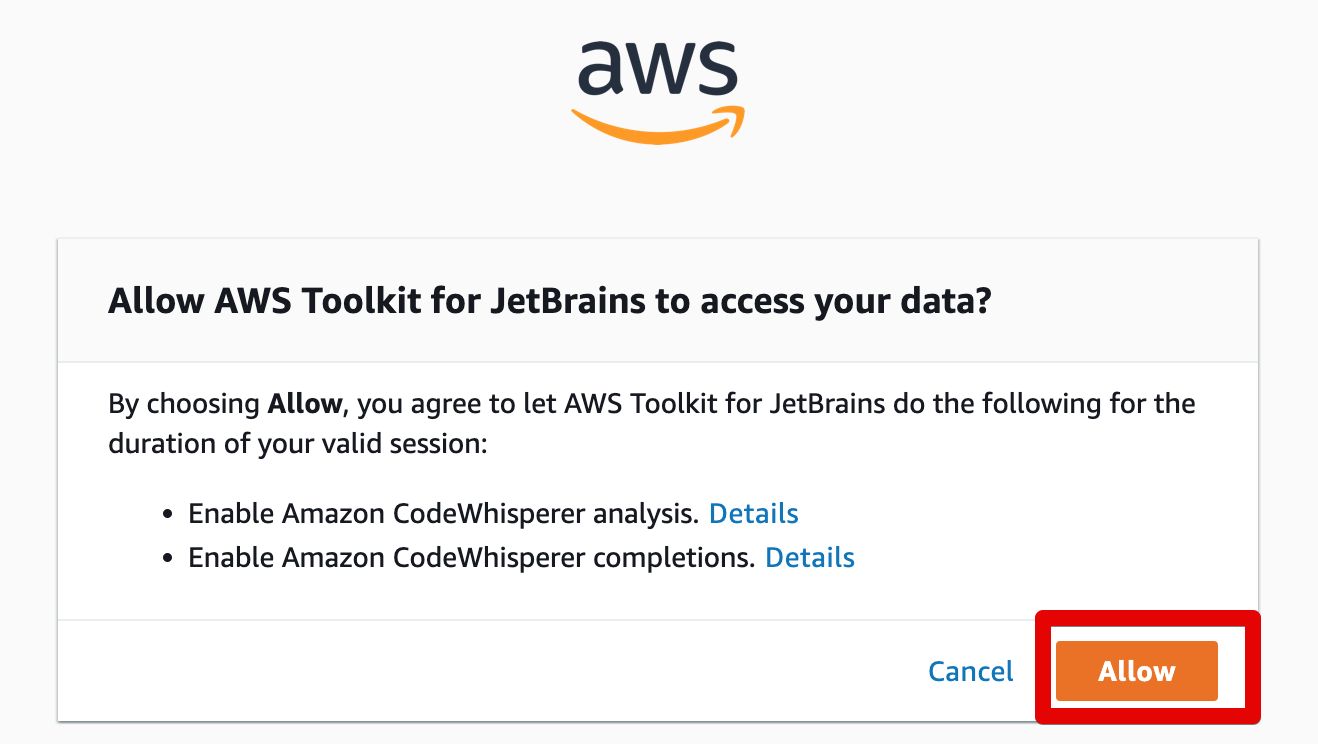Click the bullet before CodeWhisperer completions

coord(168,558)
